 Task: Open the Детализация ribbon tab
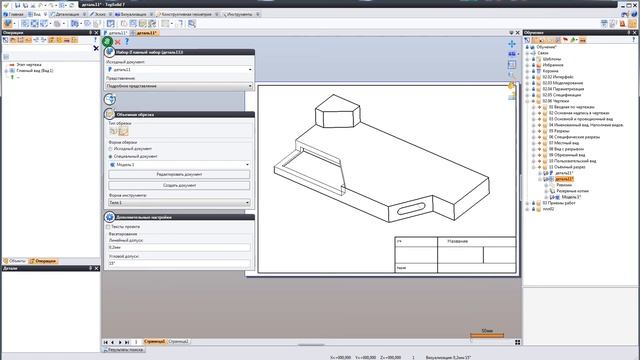[65, 14]
